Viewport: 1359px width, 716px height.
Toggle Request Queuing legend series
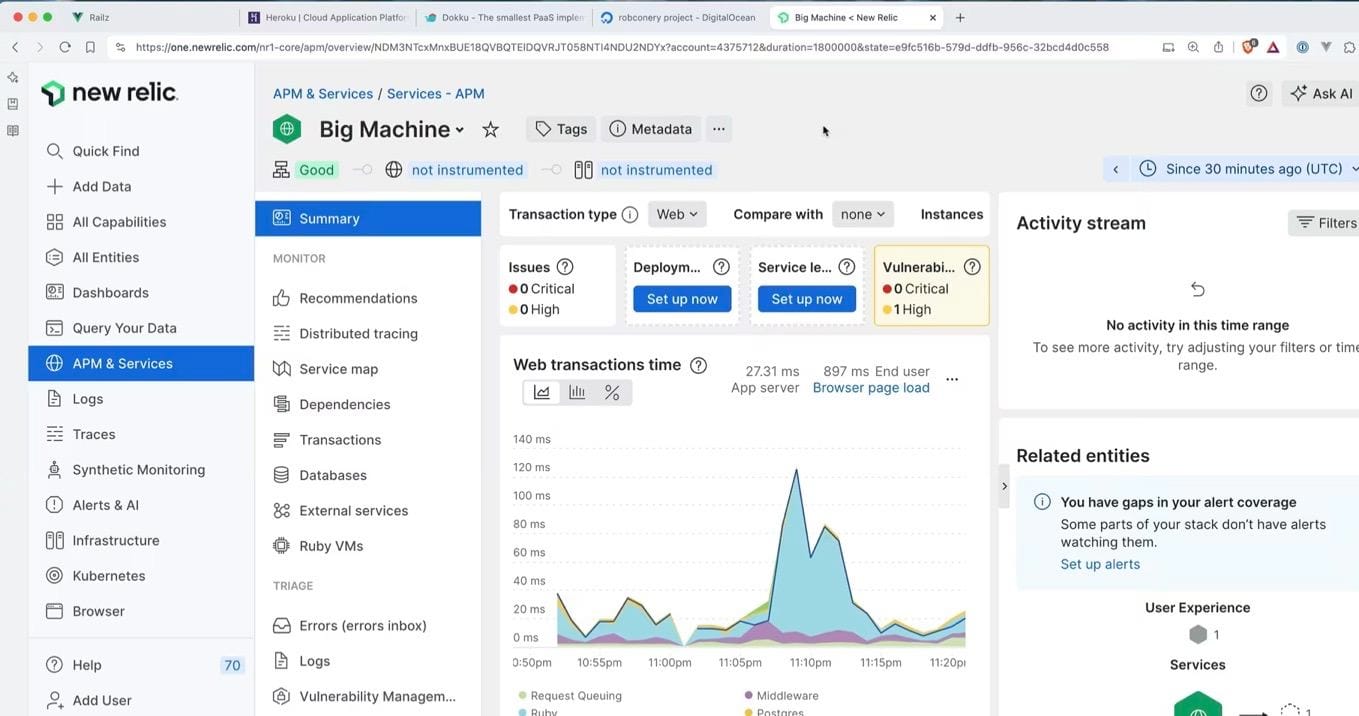575,695
